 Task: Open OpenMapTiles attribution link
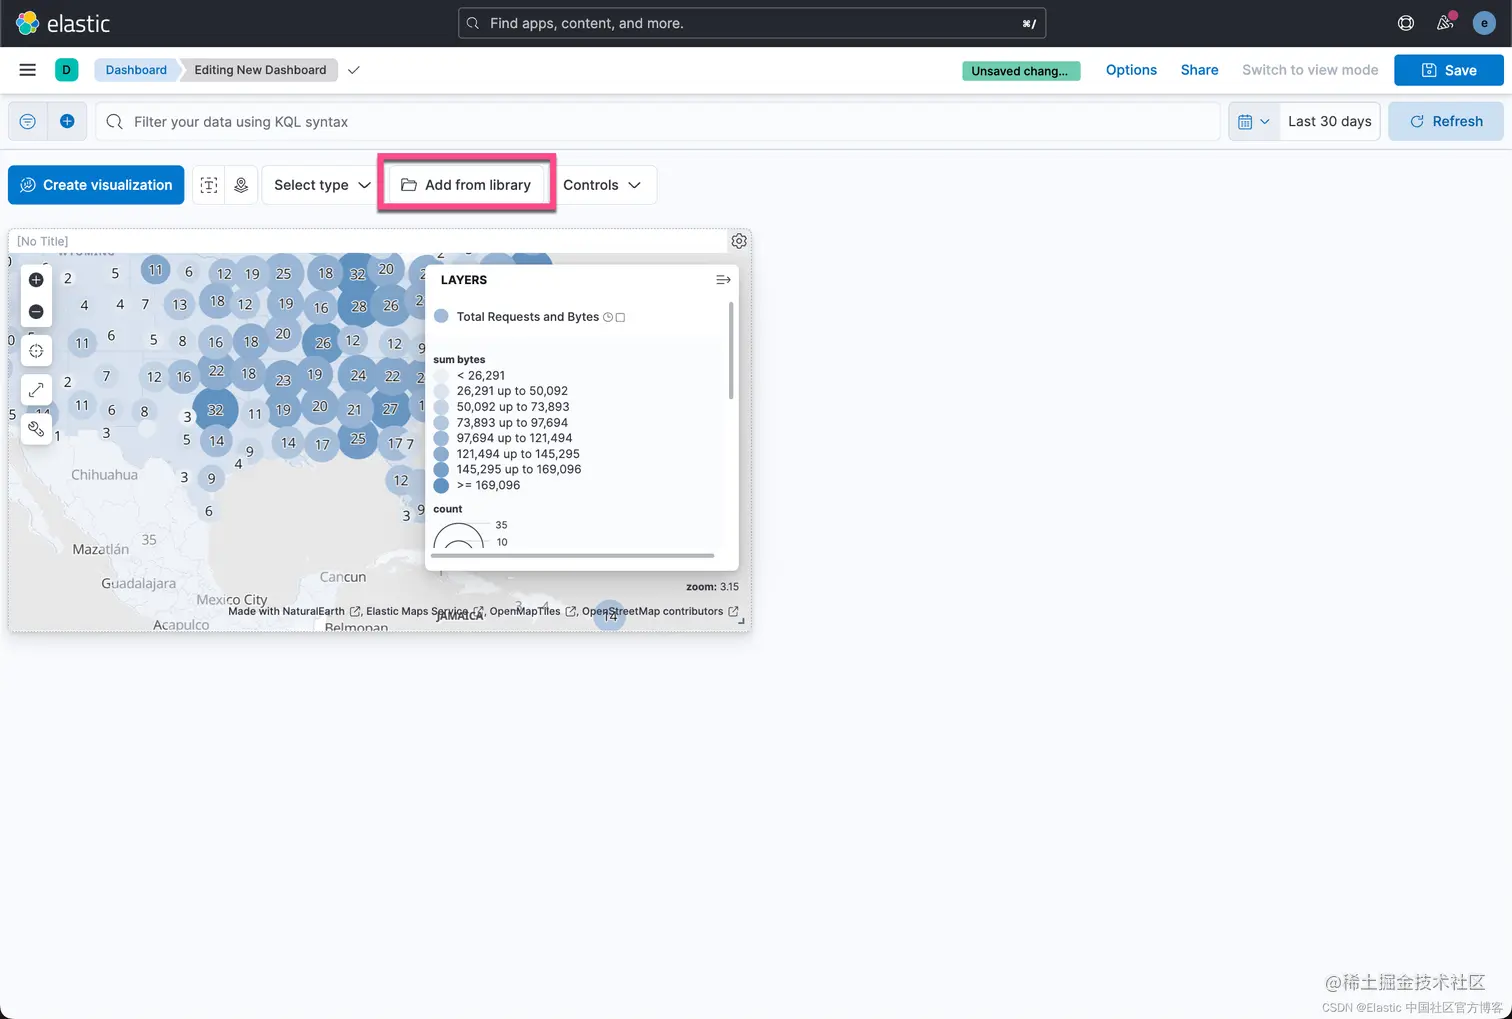coord(525,611)
